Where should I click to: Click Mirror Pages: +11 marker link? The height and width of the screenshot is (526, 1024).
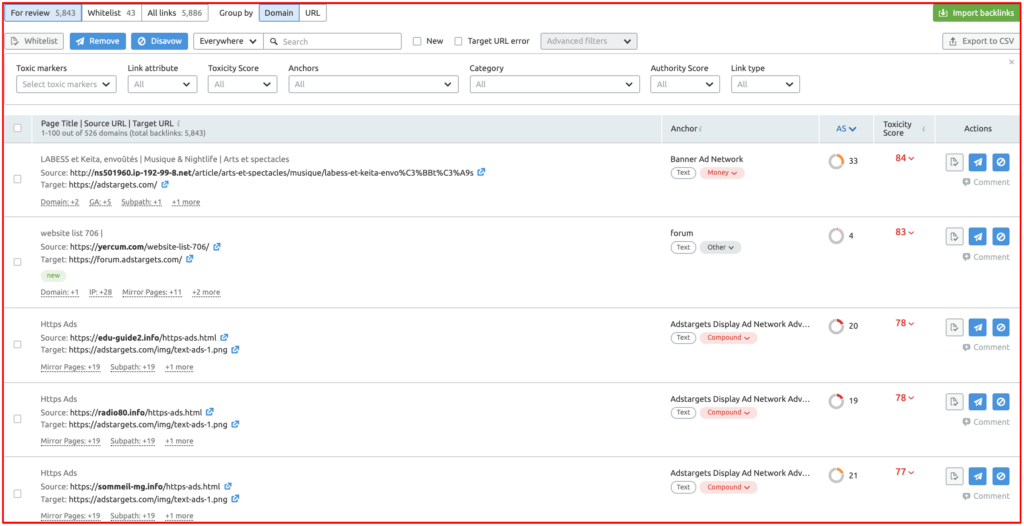152,292
